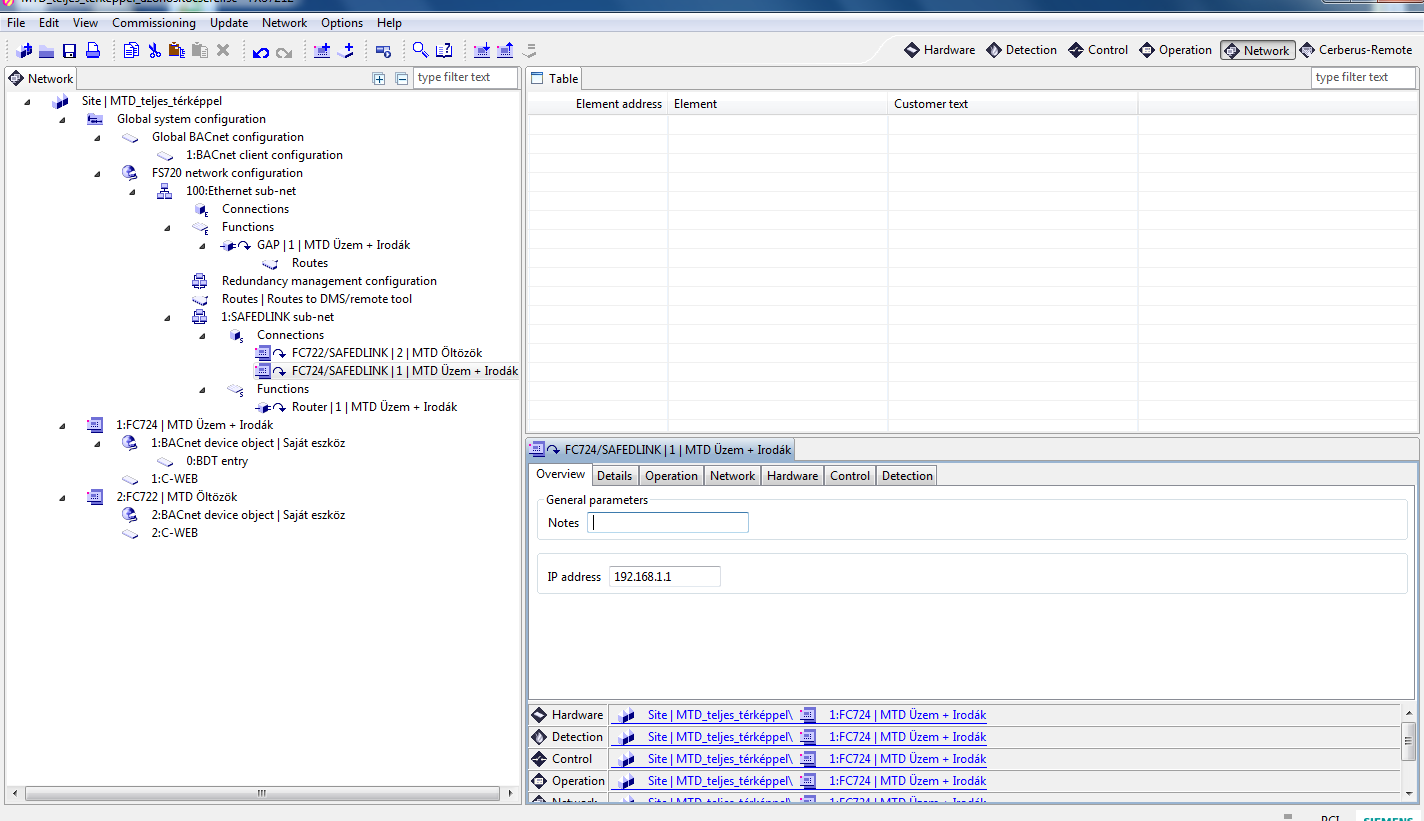
Task: Switch to Cerberus-Remote task card
Action: click(1356, 50)
